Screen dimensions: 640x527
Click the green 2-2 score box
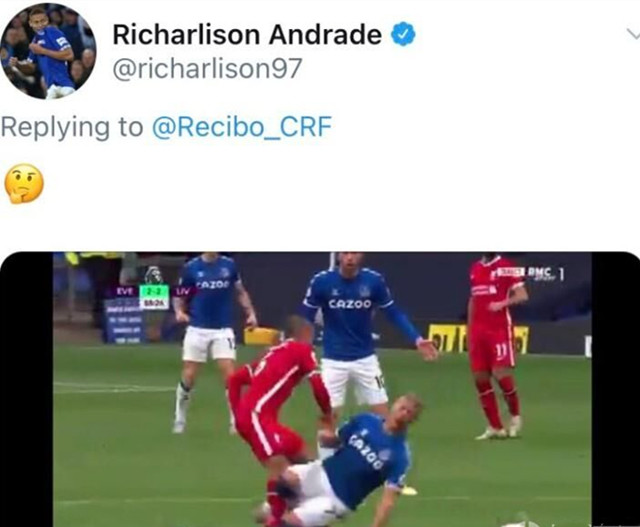(154, 291)
